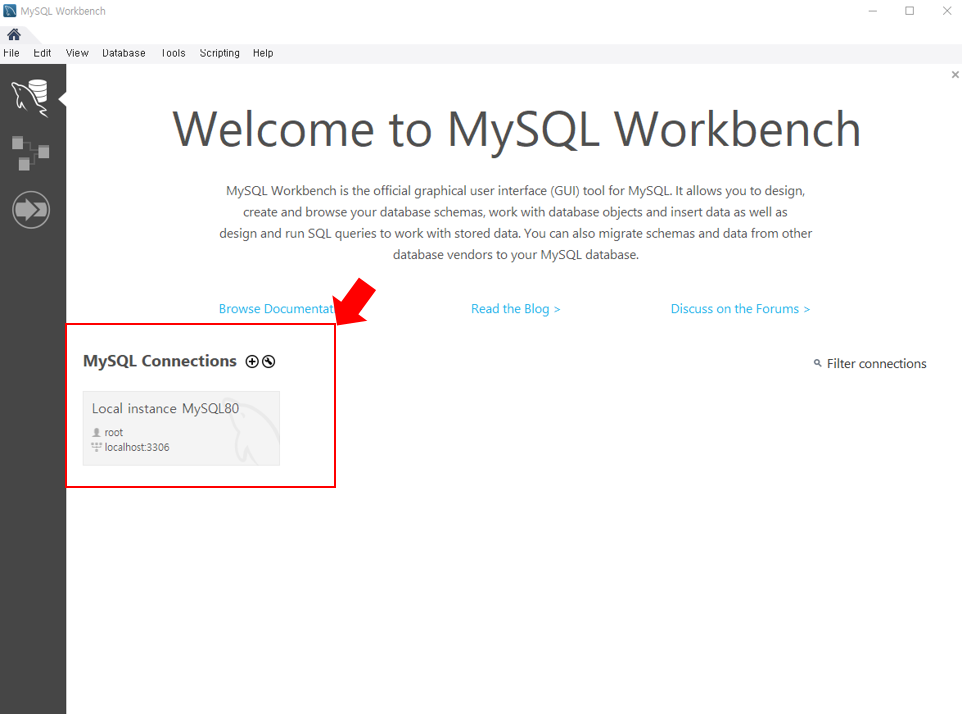Click the Filter connections search field
962x714 pixels.
click(876, 364)
